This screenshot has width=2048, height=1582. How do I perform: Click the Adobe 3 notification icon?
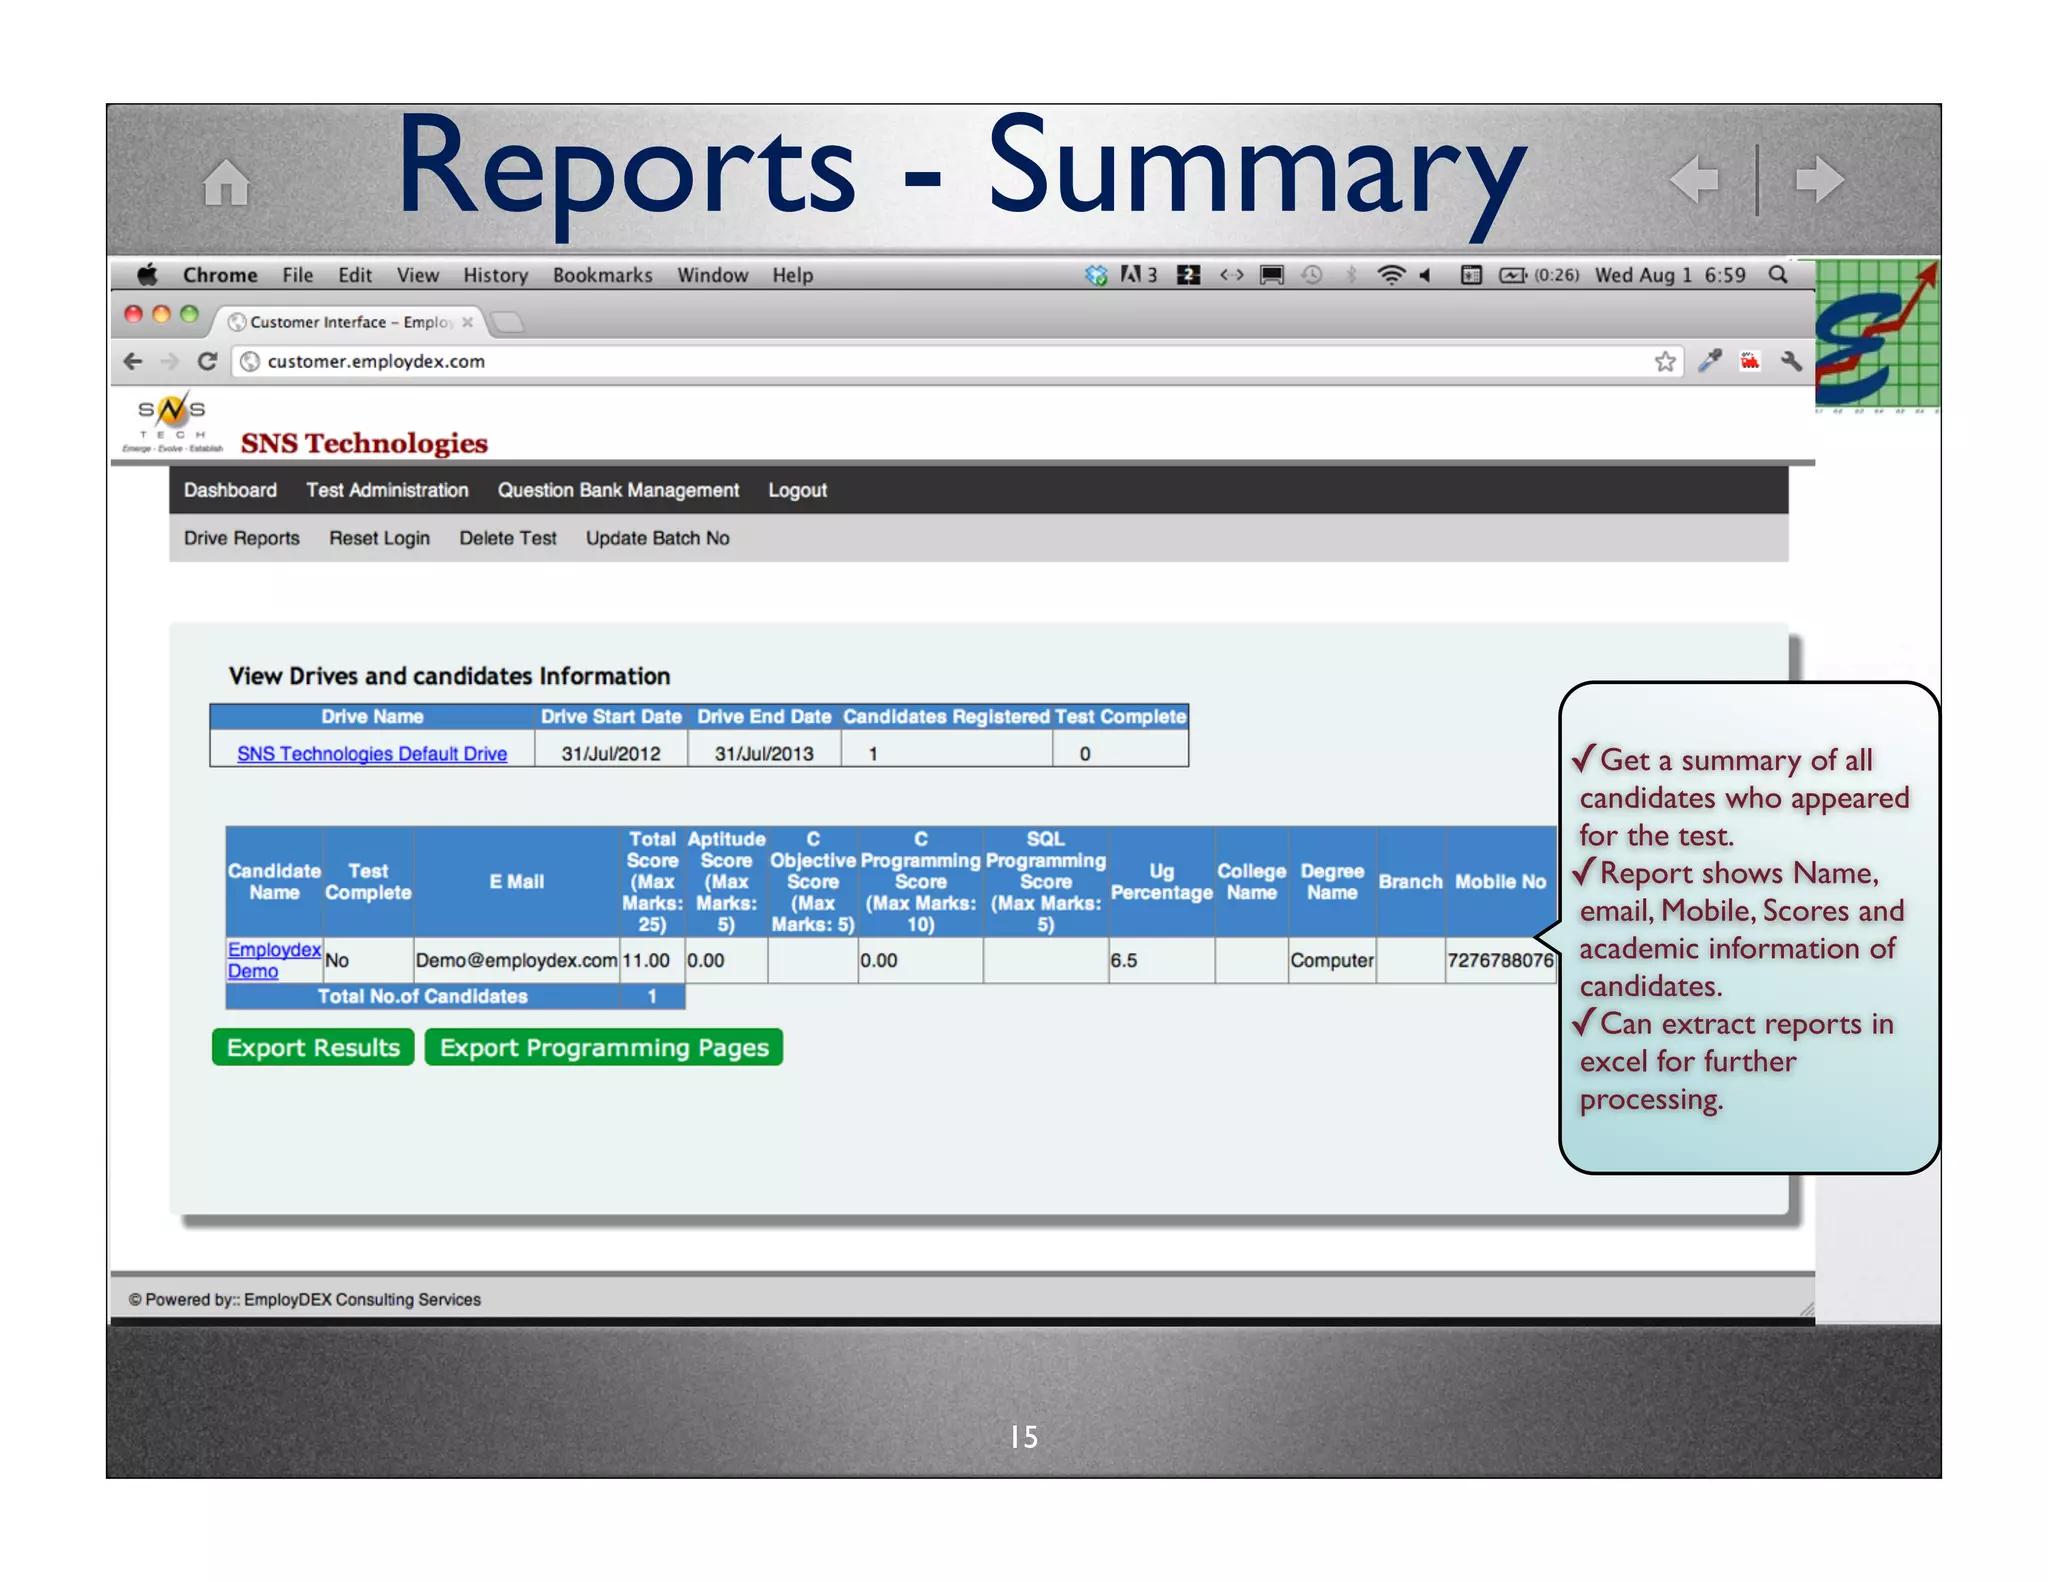(1138, 274)
